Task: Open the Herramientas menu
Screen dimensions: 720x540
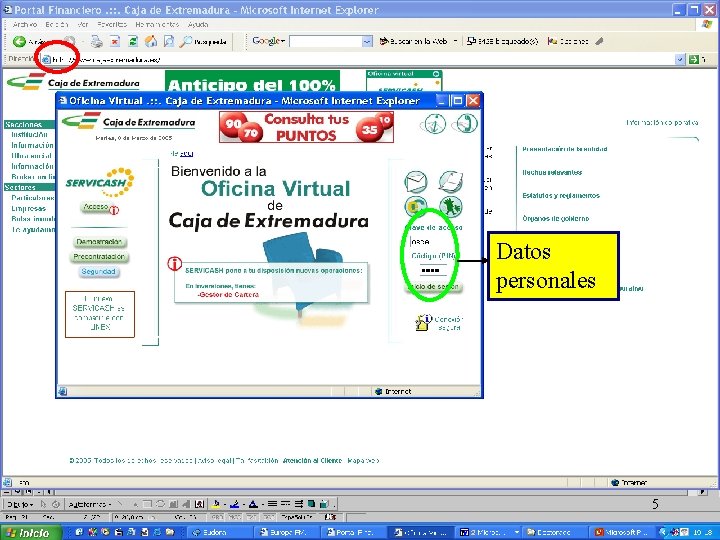Action: pos(158,24)
